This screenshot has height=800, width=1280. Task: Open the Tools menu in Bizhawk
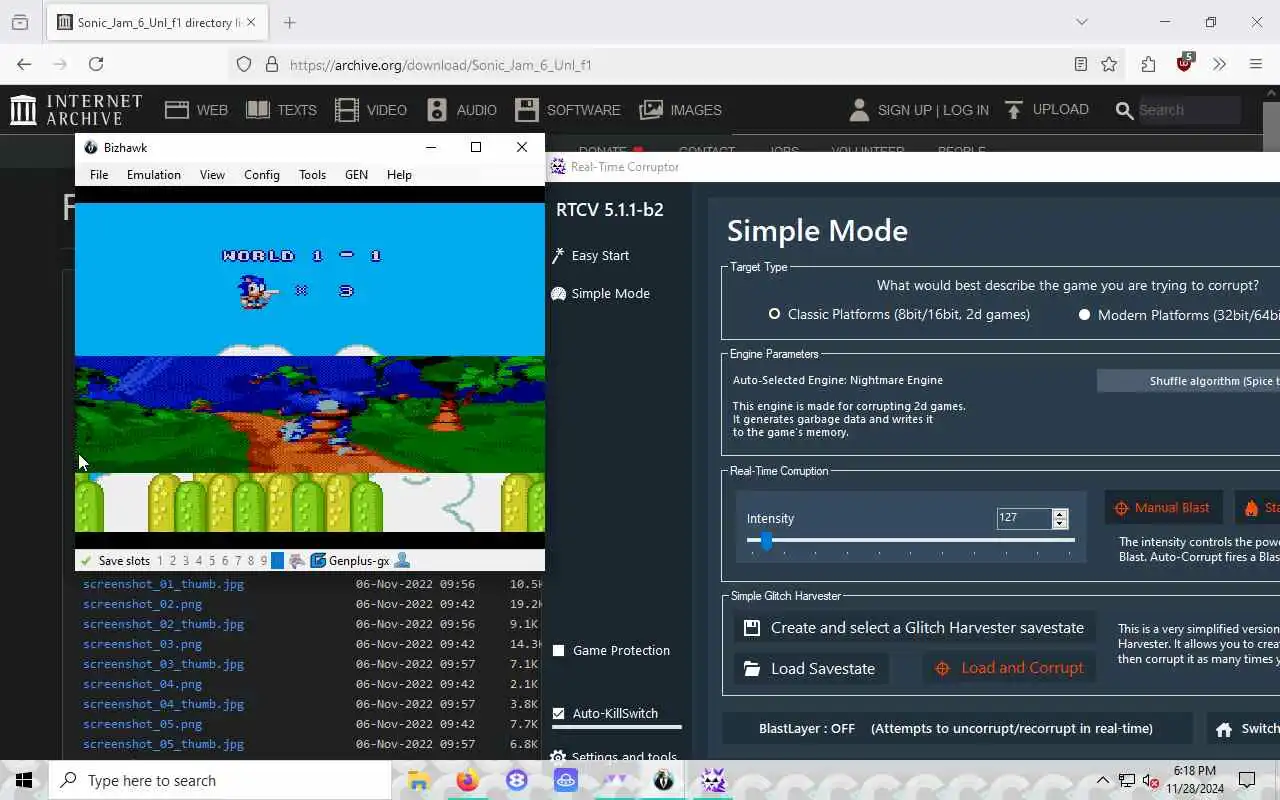[x=312, y=174]
